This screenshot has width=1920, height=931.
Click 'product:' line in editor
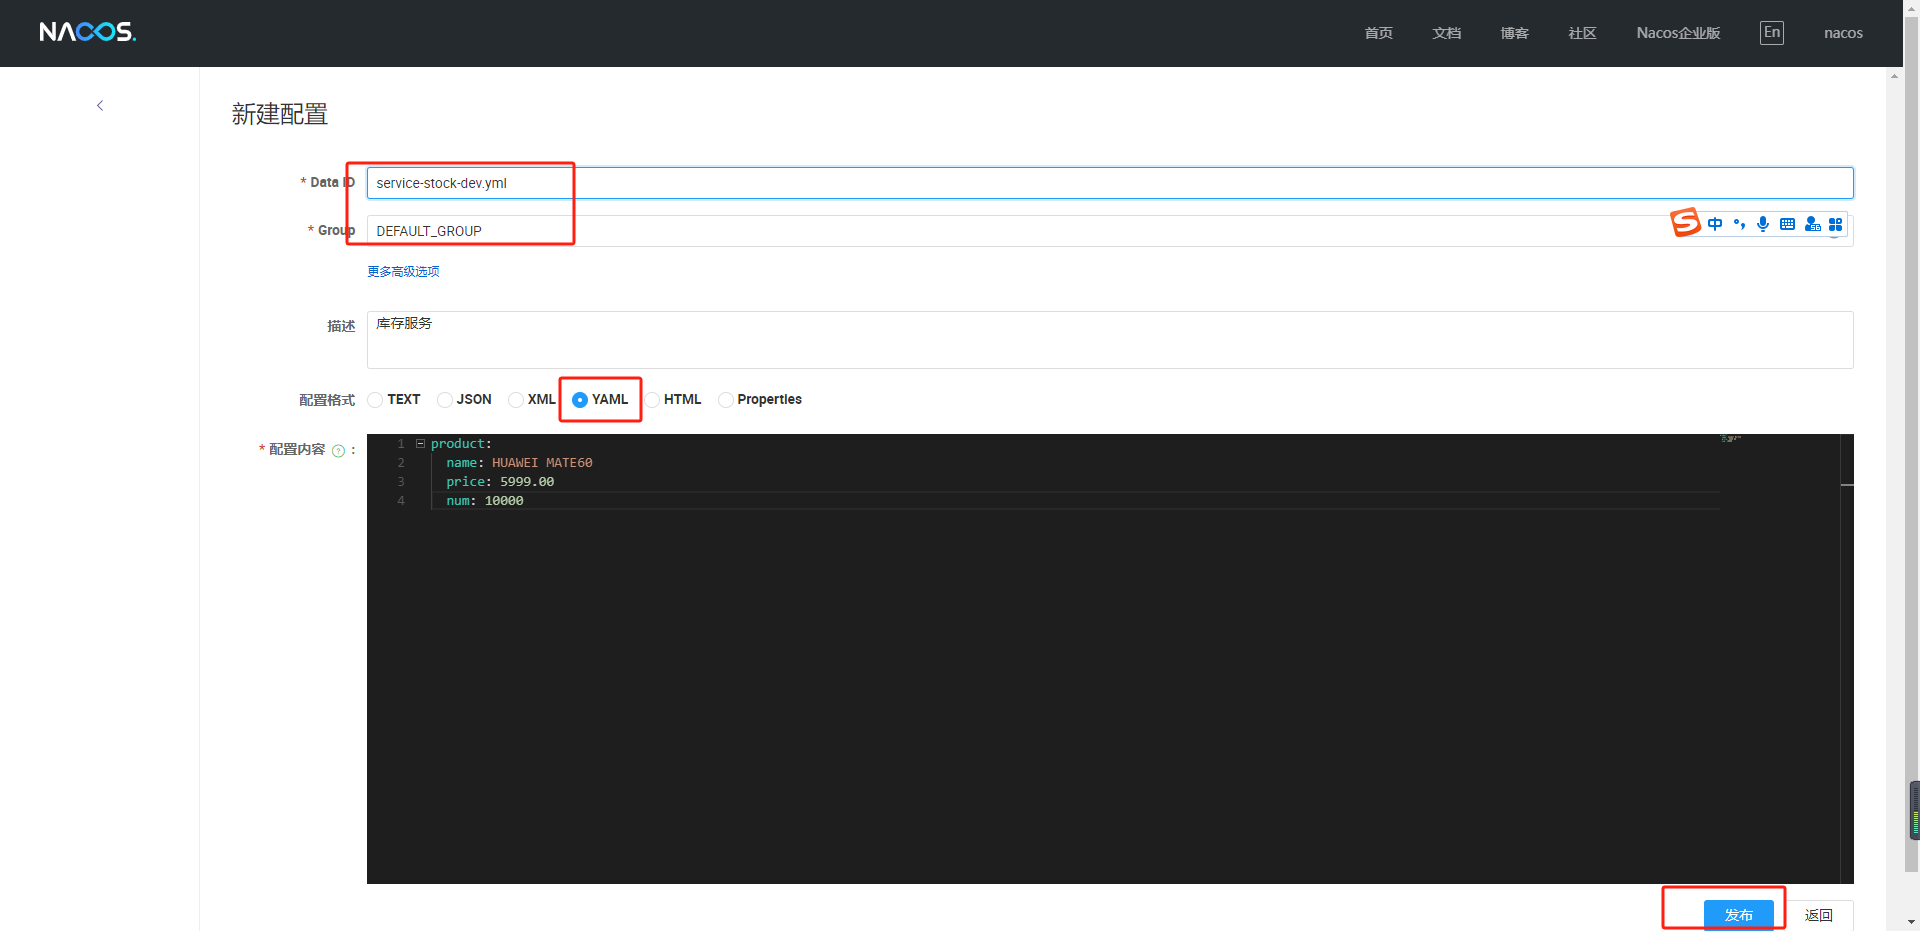pos(461,443)
